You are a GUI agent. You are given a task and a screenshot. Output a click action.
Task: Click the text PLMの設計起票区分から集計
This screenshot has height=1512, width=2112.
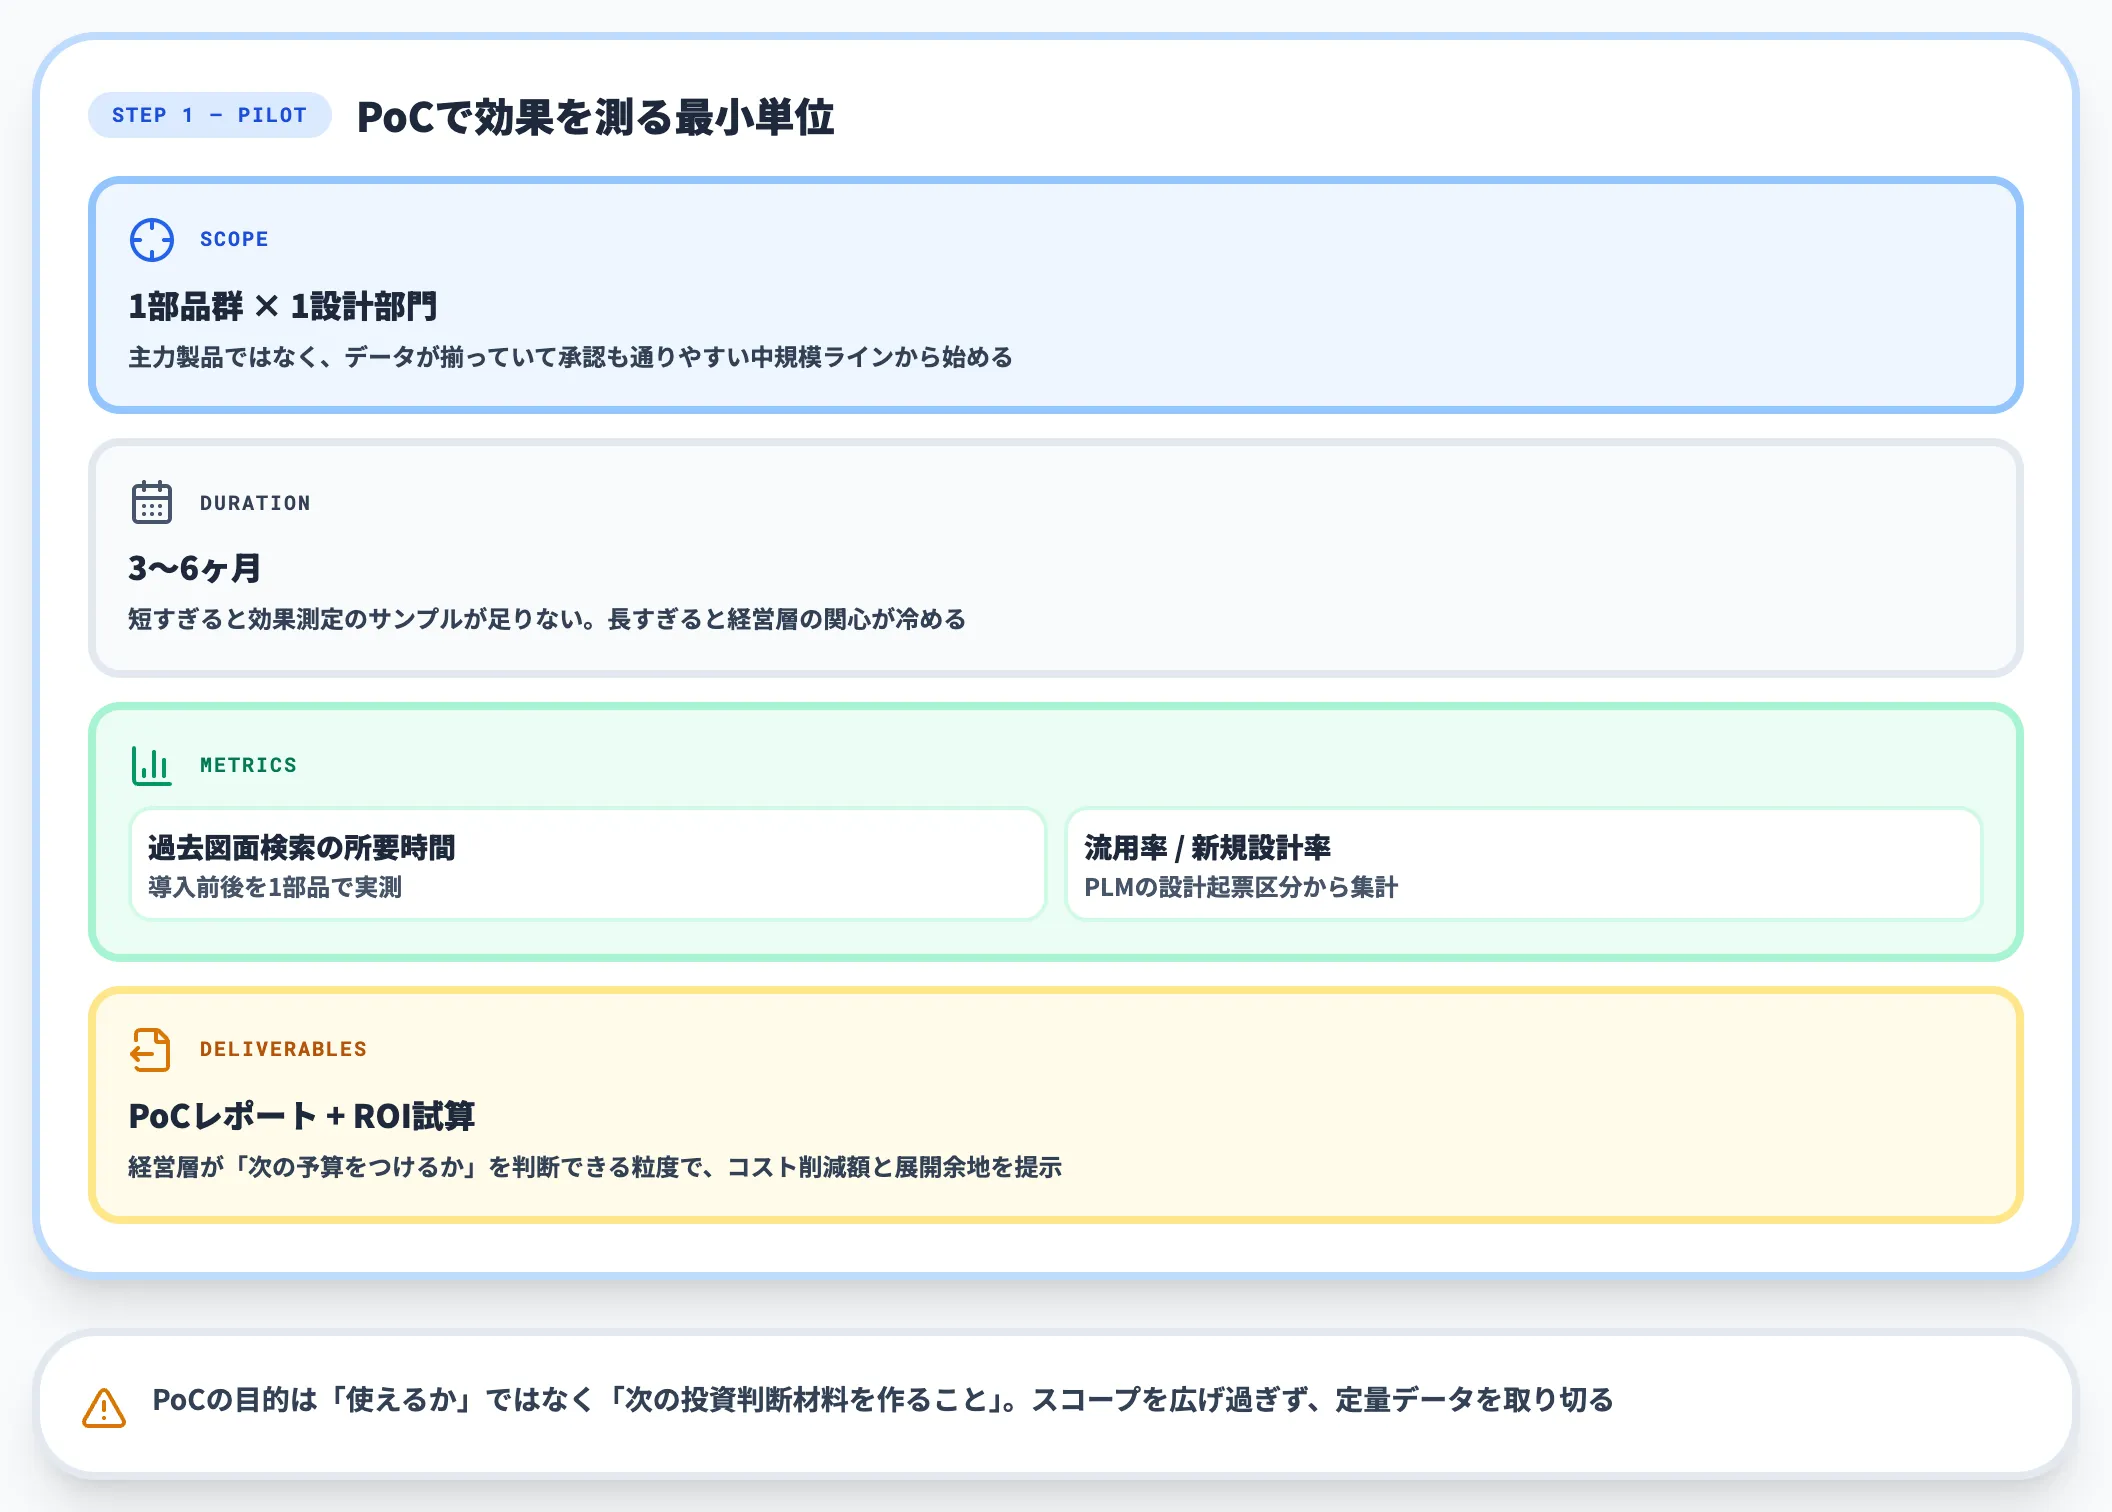tap(1241, 887)
